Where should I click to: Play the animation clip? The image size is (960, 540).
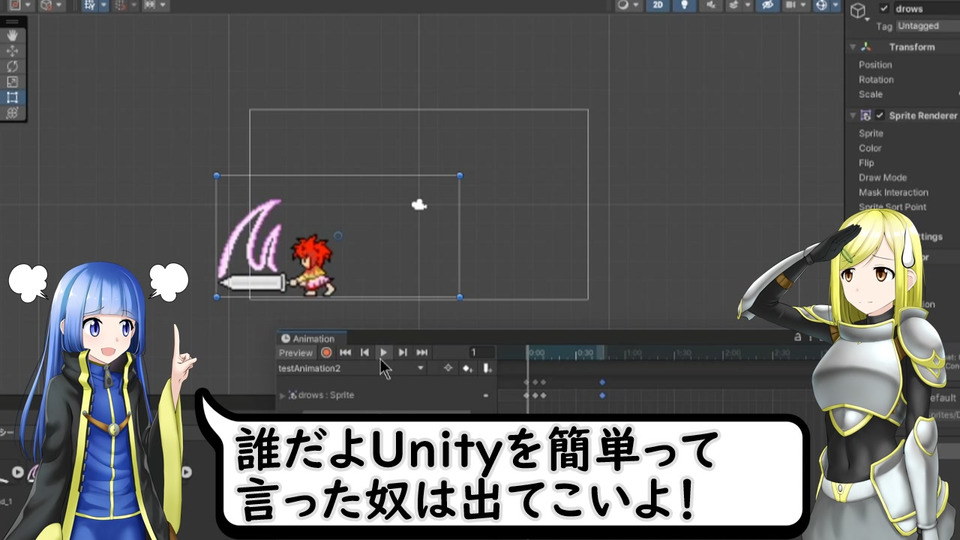click(384, 353)
